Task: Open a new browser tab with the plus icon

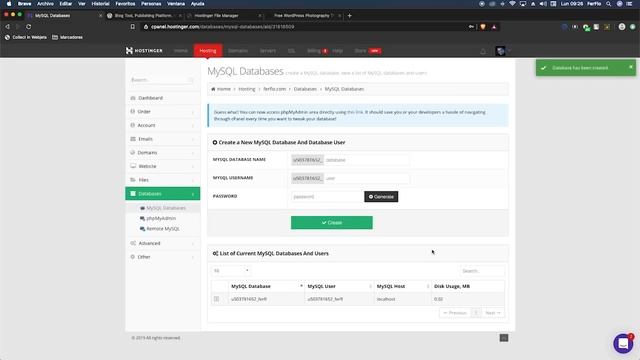Action: (x=349, y=16)
